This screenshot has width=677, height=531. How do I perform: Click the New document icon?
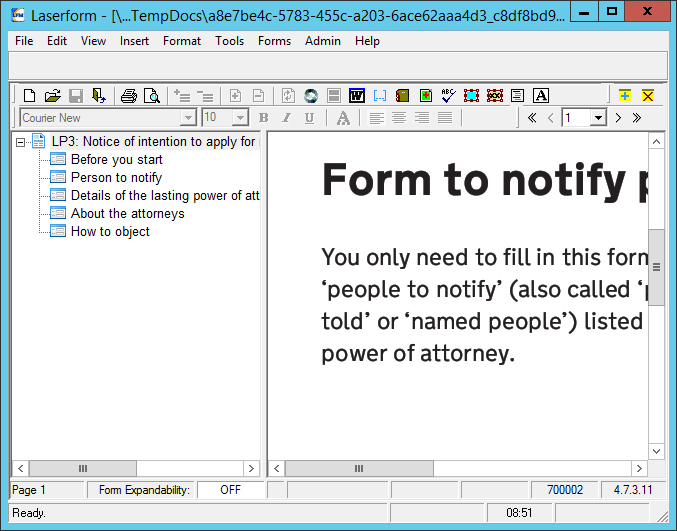point(30,96)
